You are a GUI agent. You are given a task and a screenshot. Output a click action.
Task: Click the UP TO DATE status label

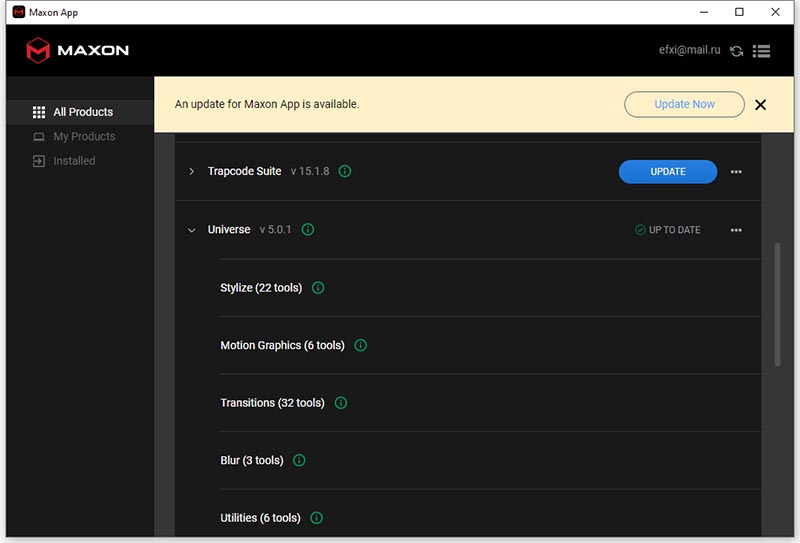pyautogui.click(x=668, y=230)
